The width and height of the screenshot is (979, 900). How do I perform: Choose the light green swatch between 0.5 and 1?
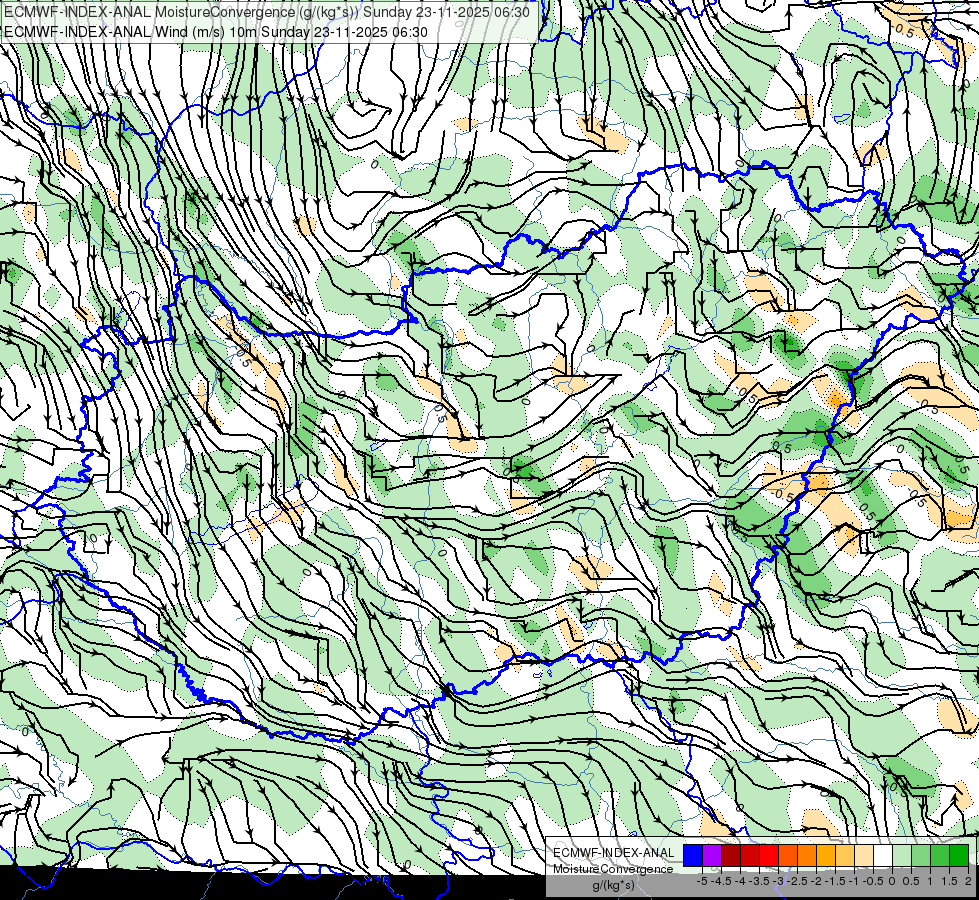(x=921, y=856)
